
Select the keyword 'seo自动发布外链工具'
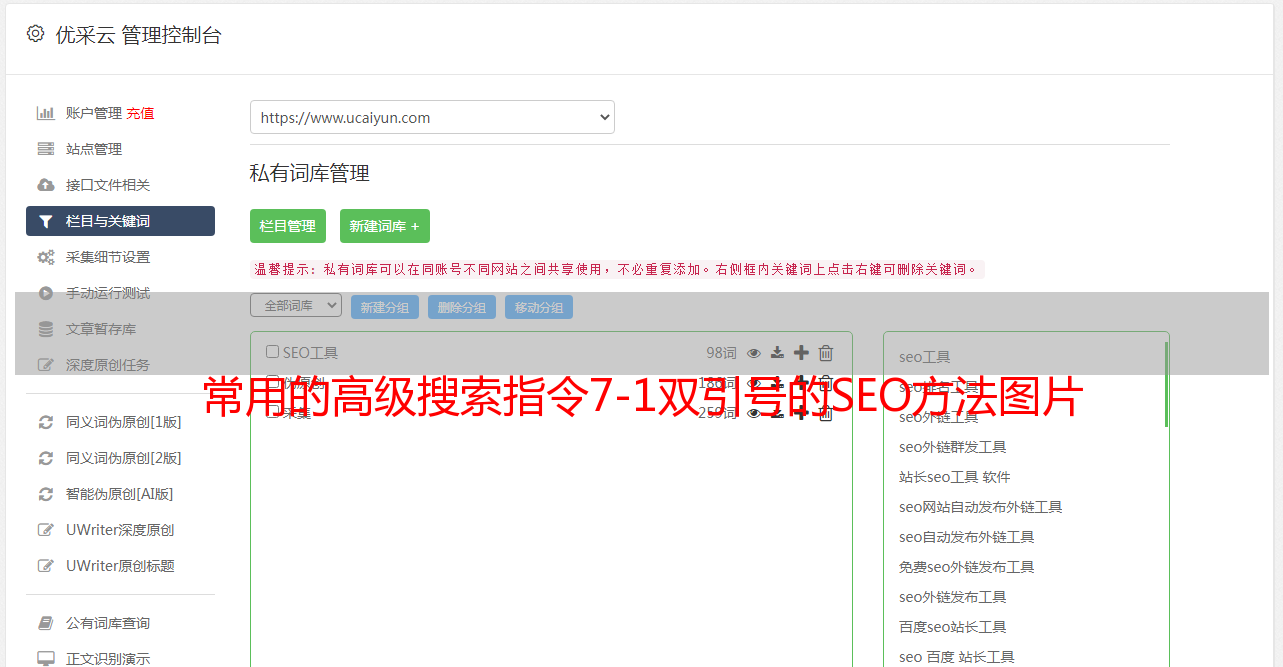[x=967, y=537]
